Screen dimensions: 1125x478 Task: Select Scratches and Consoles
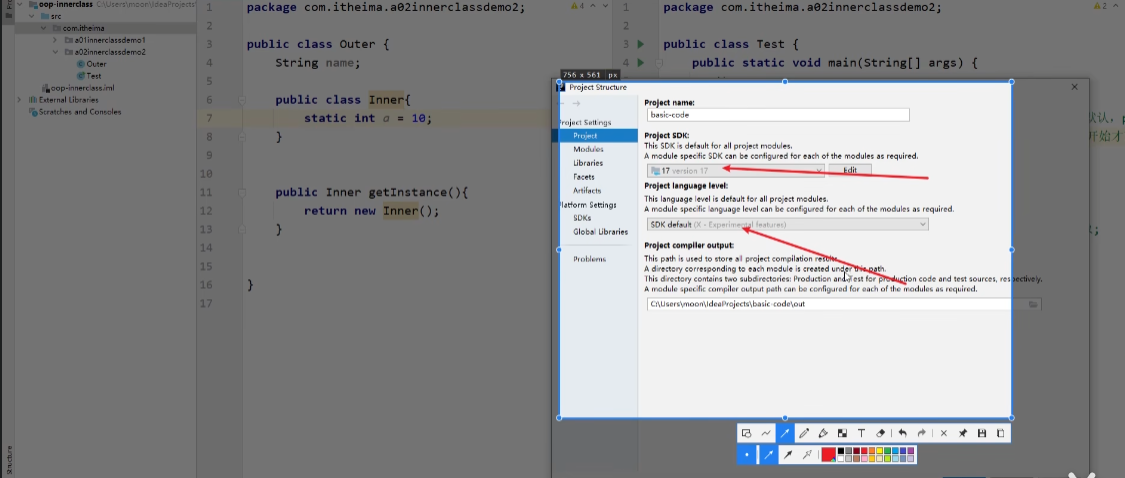click(x=75, y=111)
